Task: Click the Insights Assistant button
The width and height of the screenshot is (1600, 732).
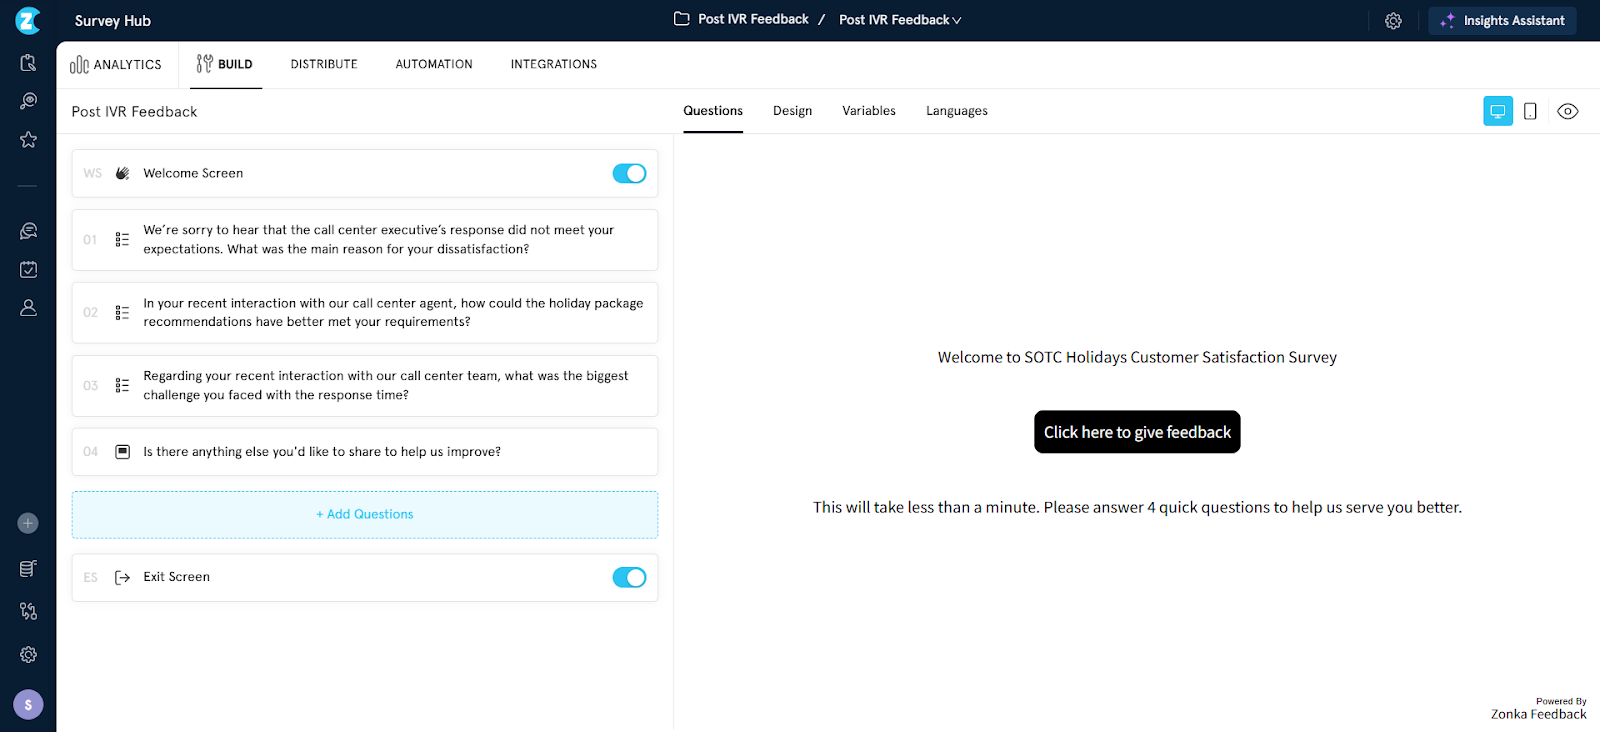Action: 1502,21
